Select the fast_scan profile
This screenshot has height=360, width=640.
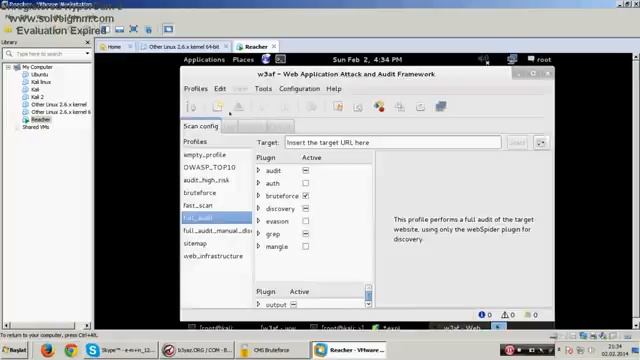coord(198,205)
